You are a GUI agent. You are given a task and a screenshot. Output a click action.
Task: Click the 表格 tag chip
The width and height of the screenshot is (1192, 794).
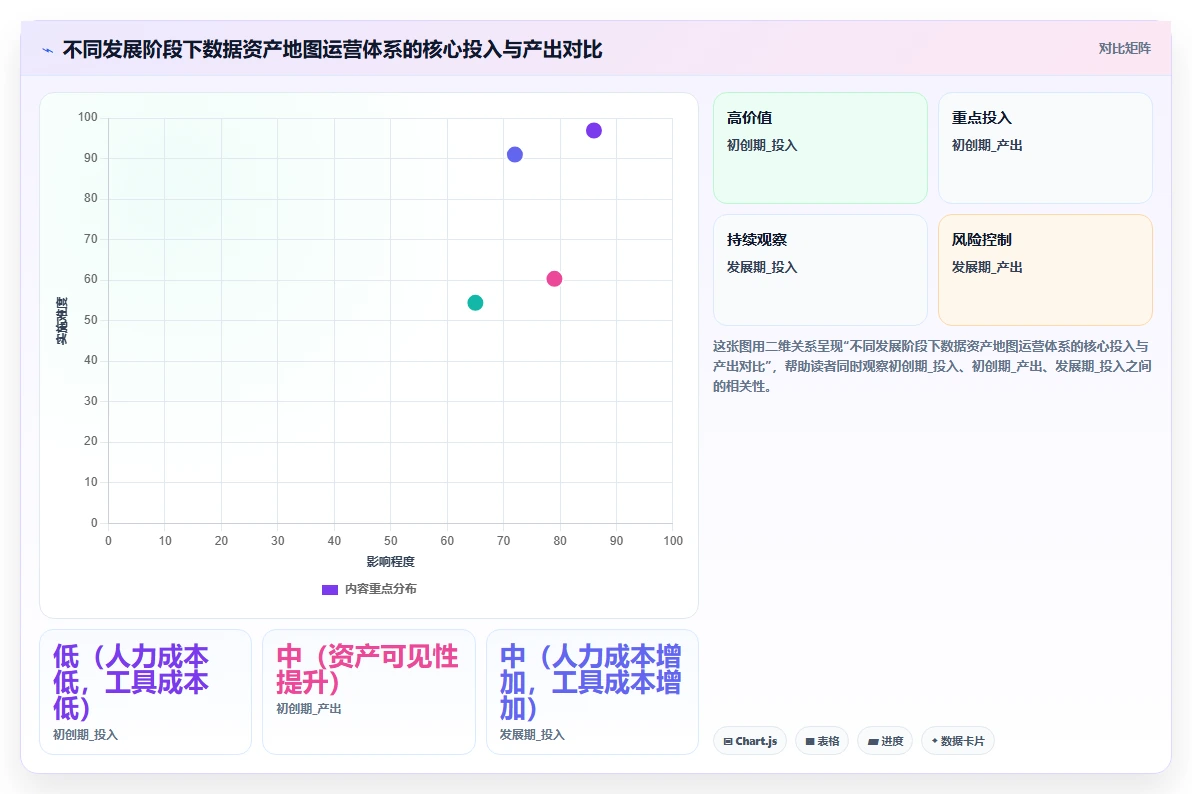pos(822,741)
